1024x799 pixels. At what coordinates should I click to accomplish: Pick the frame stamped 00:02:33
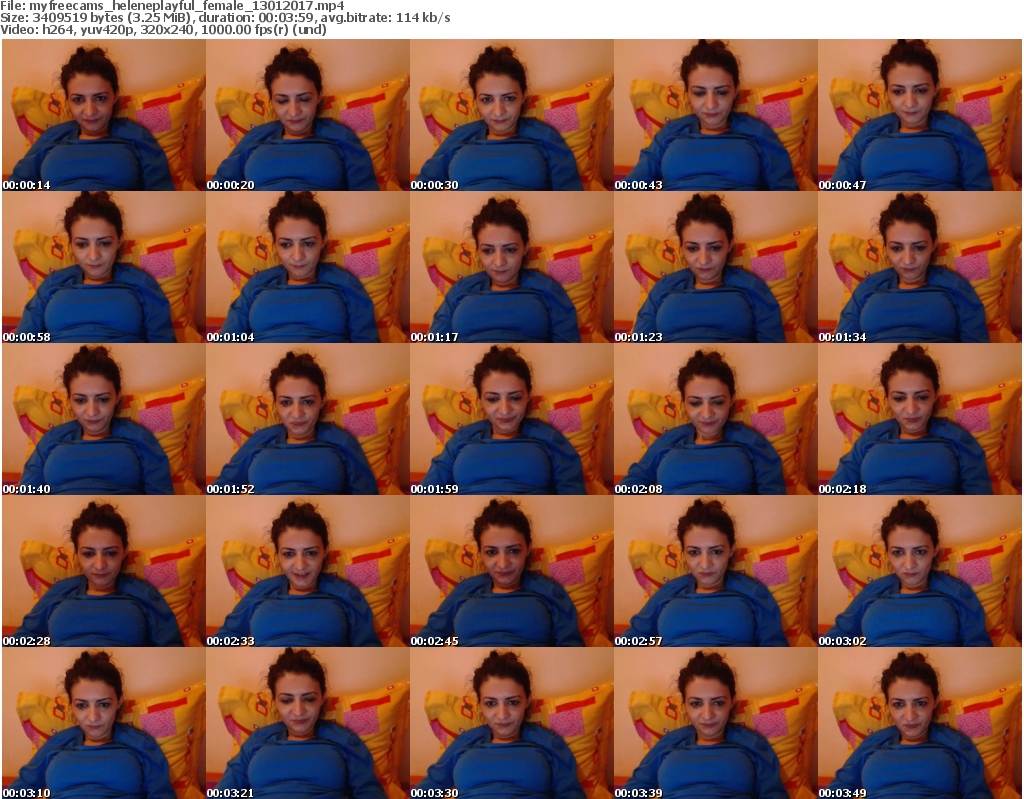[308, 571]
